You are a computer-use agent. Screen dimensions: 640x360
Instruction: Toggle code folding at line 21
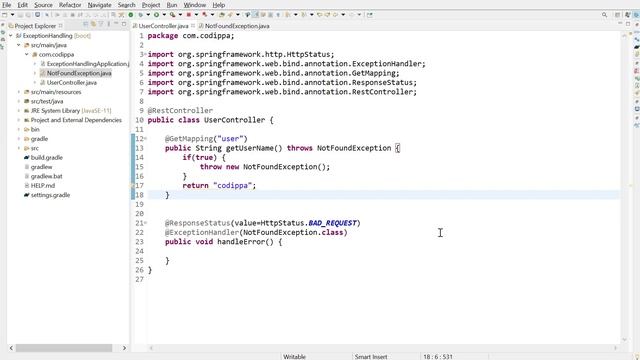146,223
